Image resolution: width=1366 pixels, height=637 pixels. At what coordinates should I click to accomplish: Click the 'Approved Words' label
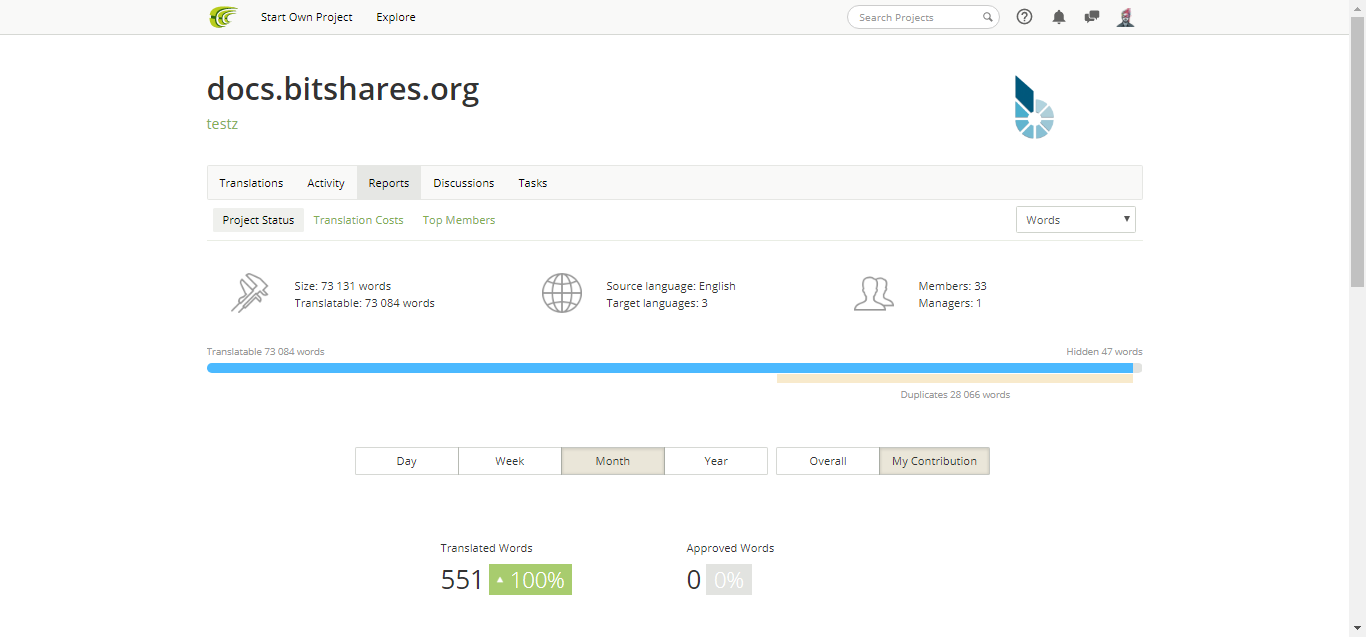pyautogui.click(x=730, y=548)
